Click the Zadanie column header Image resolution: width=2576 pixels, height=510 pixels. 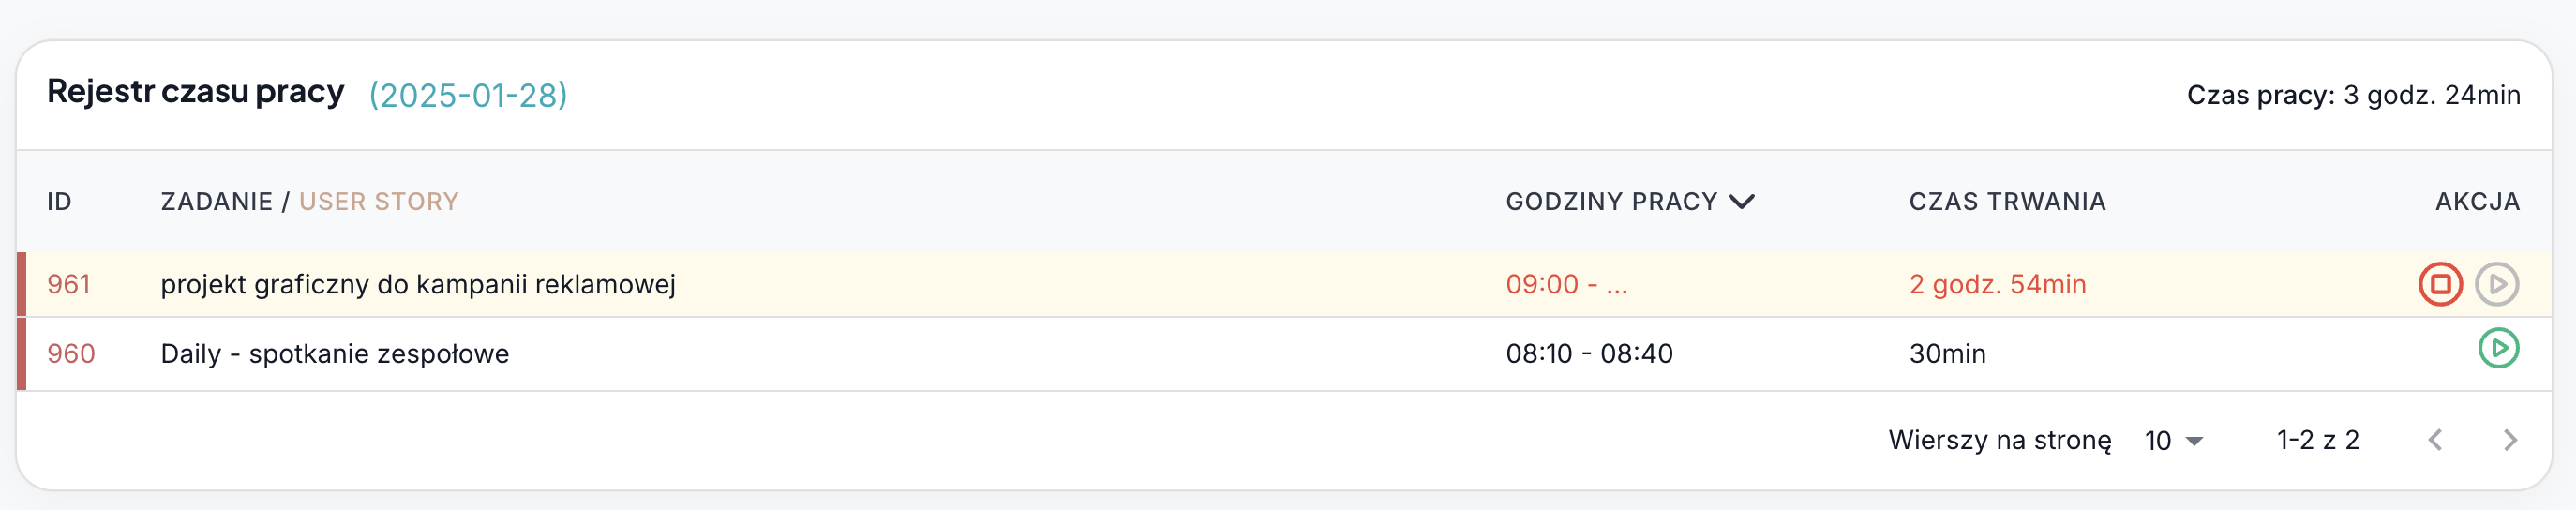216,202
